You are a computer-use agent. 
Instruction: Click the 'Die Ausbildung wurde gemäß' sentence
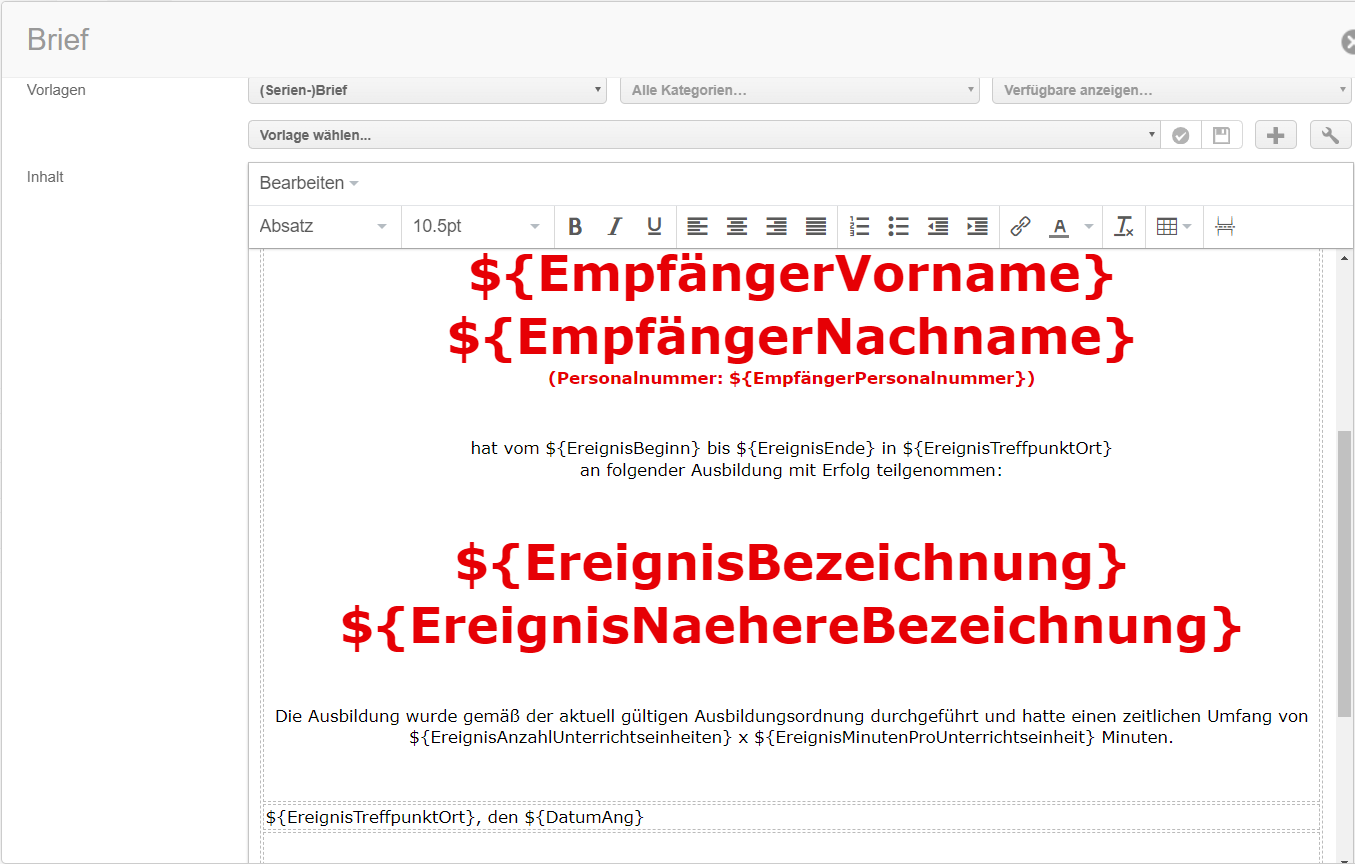(x=791, y=716)
